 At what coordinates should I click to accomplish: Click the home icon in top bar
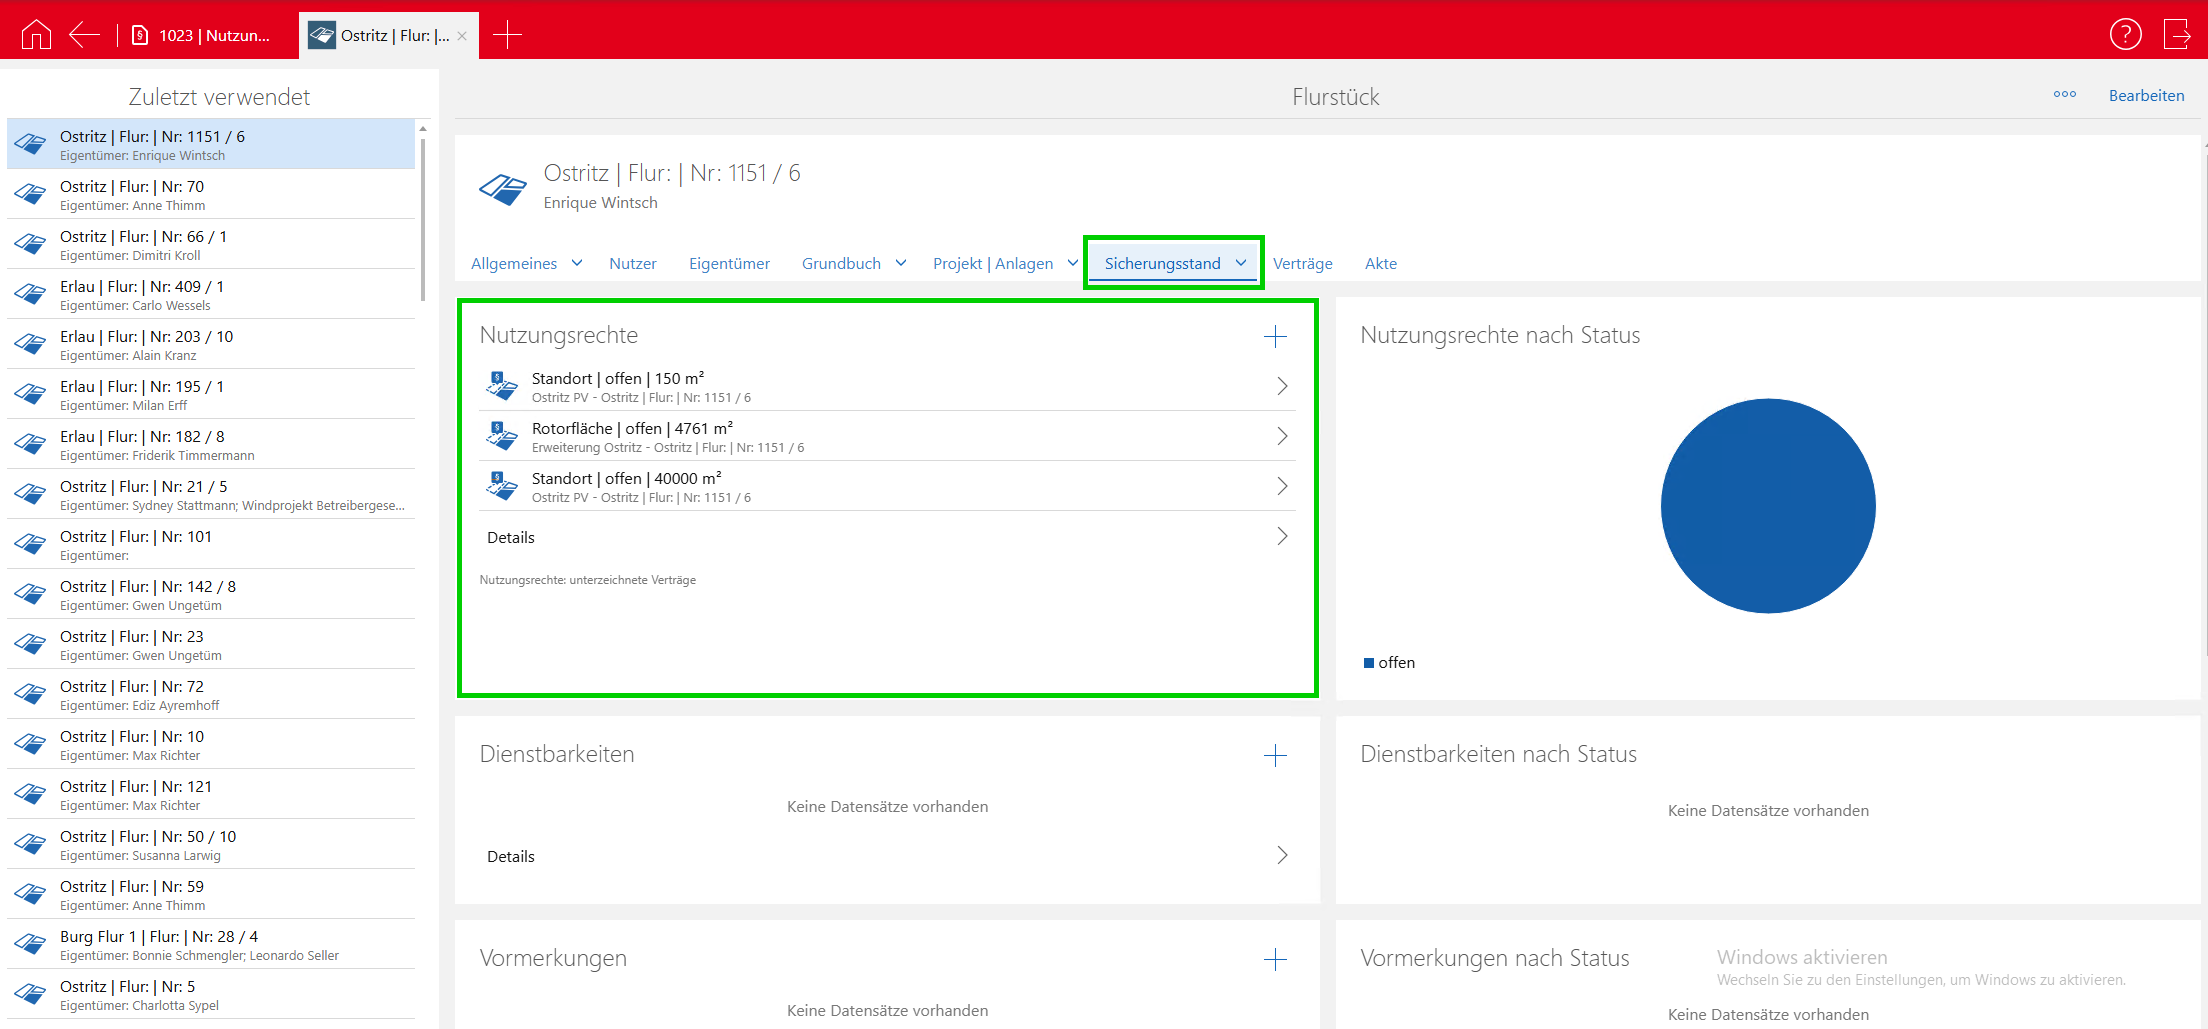pos(36,35)
